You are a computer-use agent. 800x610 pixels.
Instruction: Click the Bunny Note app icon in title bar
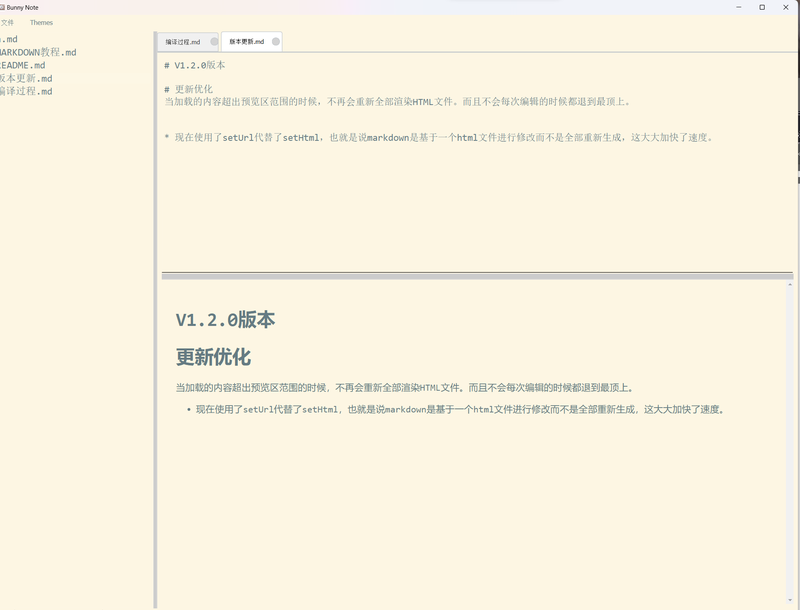(2, 7)
